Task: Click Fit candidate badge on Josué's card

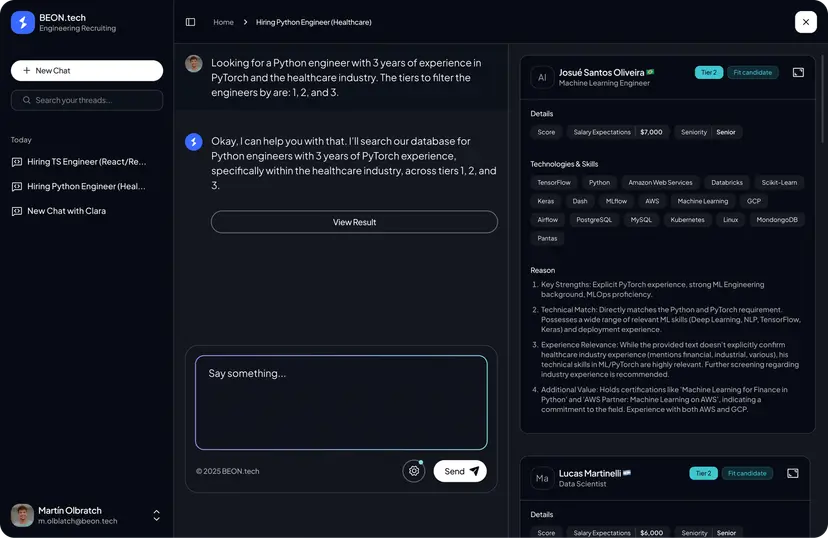Action: (x=752, y=72)
